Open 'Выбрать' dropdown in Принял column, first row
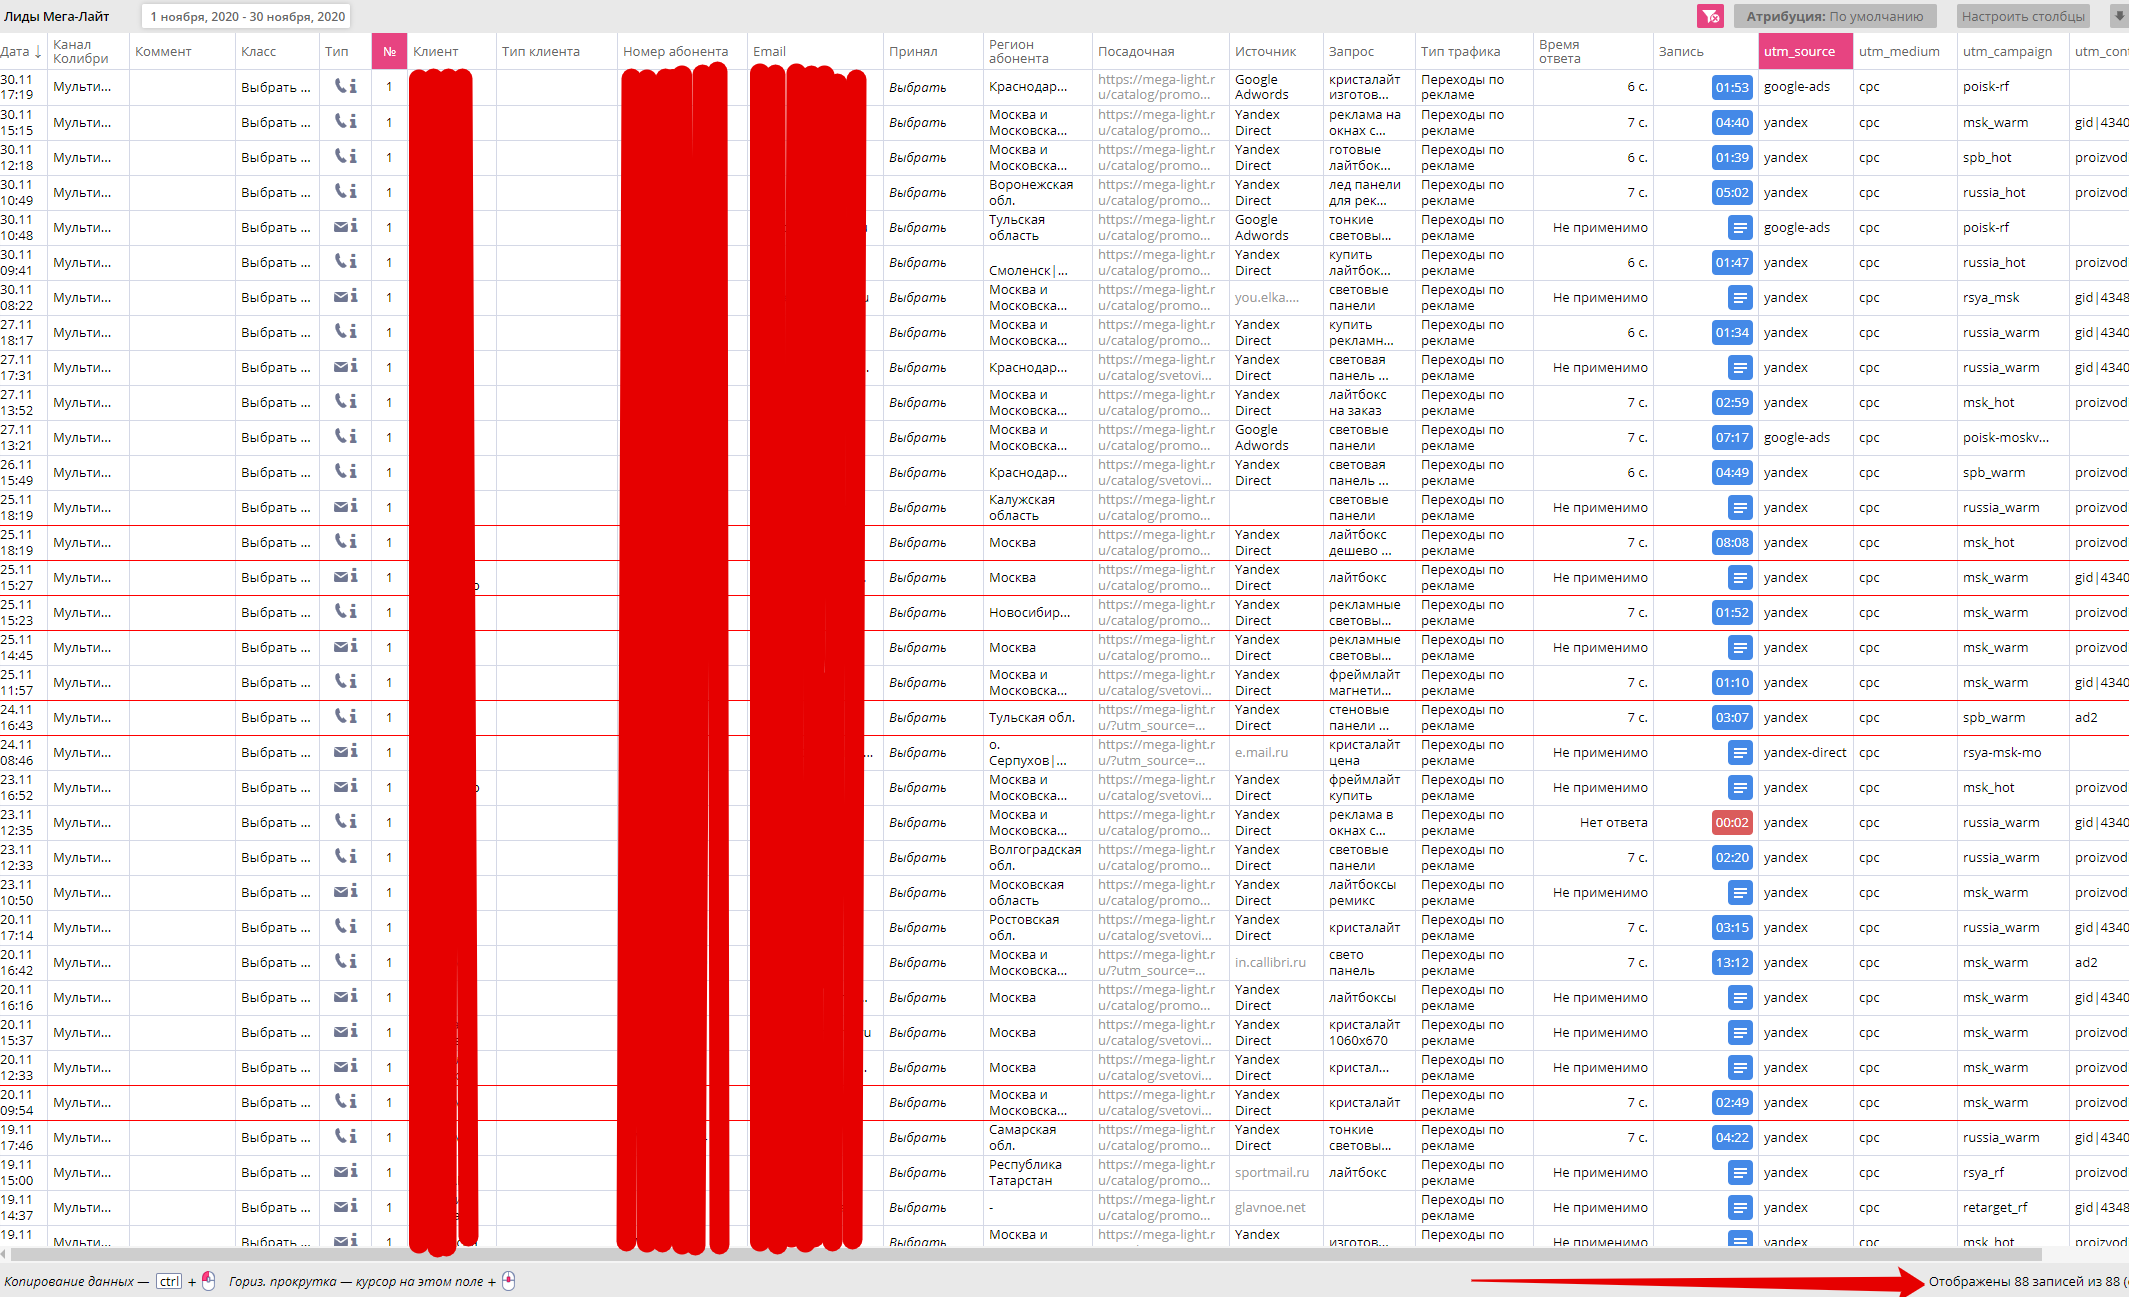 pyautogui.click(x=917, y=87)
